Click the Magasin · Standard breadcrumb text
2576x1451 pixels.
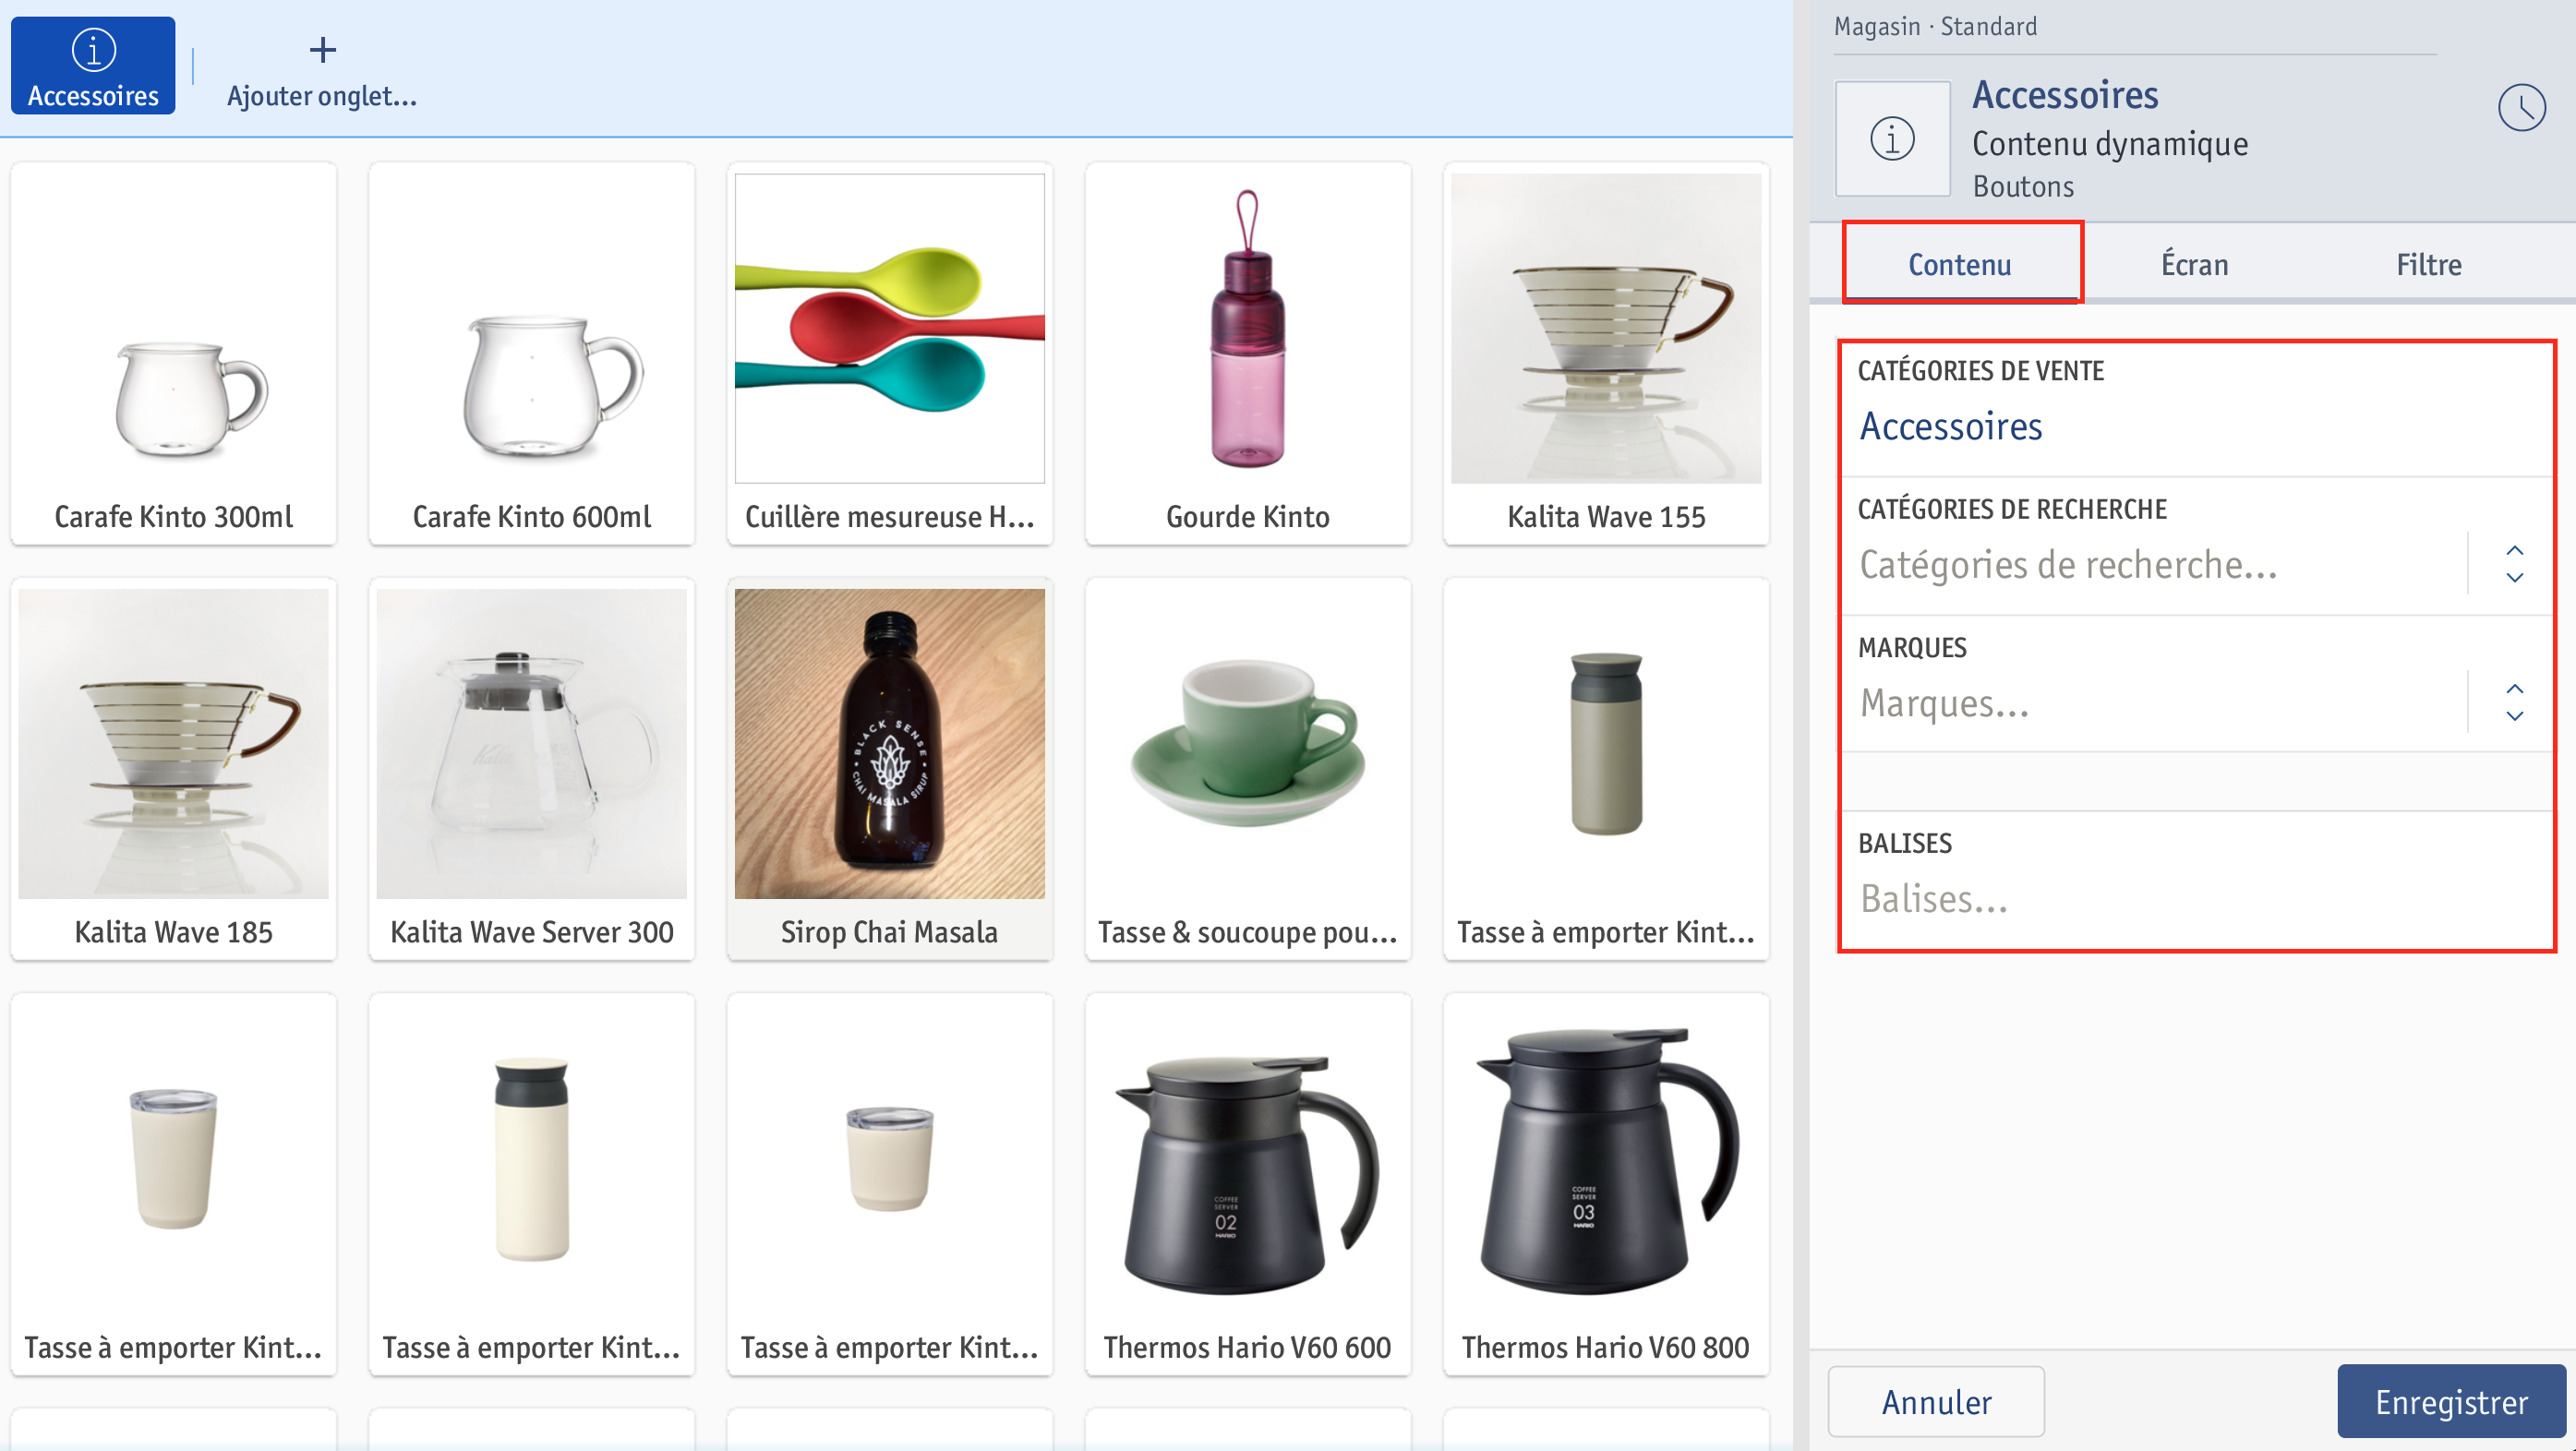pos(1935,26)
